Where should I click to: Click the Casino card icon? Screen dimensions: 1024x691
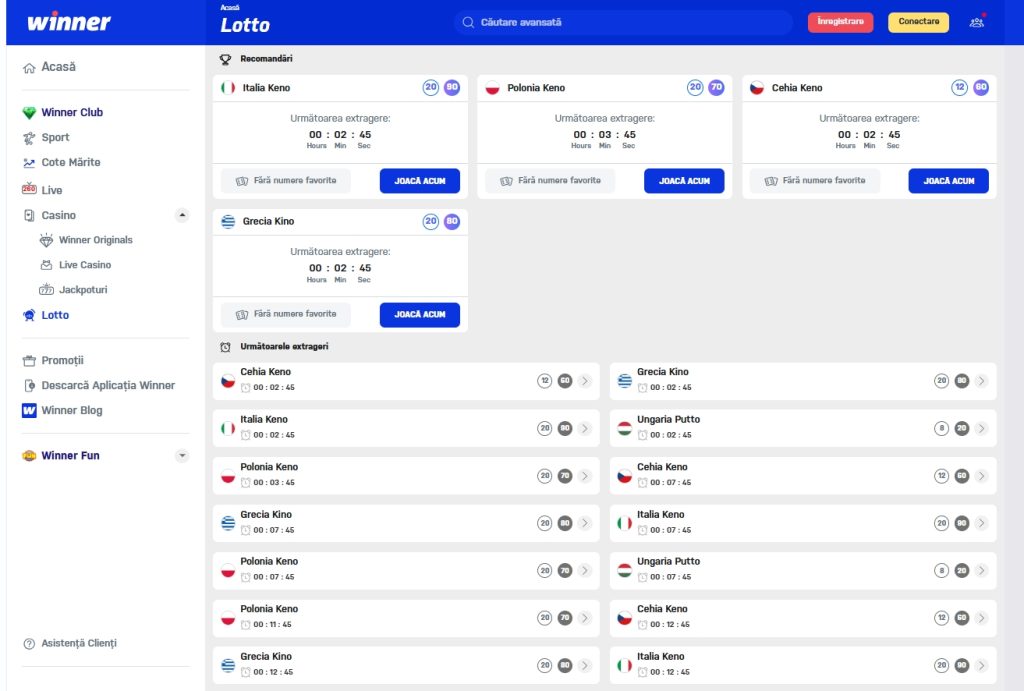pos(29,216)
